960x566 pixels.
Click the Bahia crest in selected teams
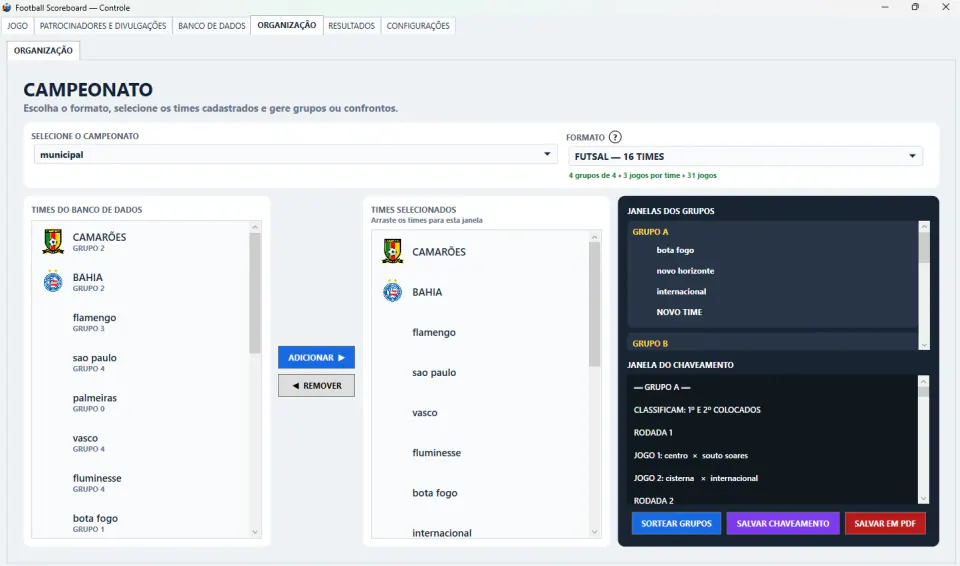392,291
